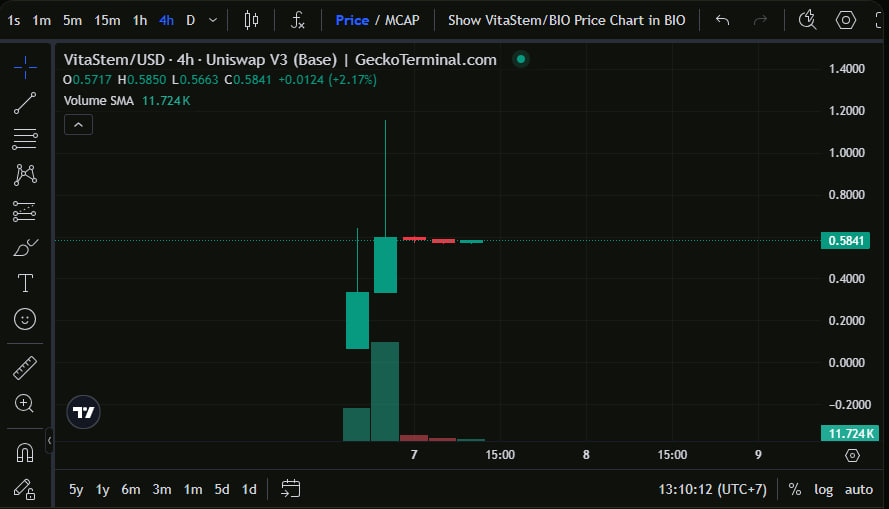Toggle percent scale mode

795,489
